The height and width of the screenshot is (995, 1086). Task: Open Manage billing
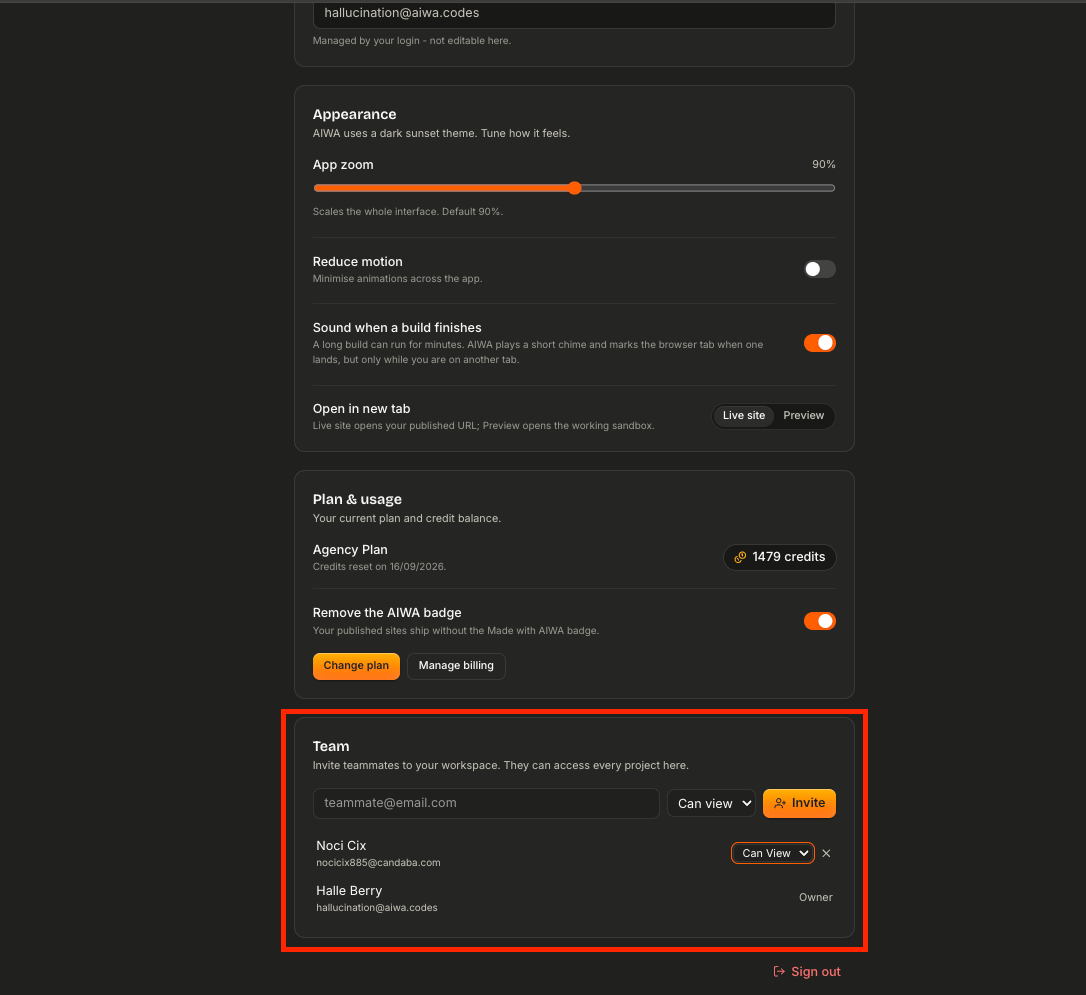(456, 666)
